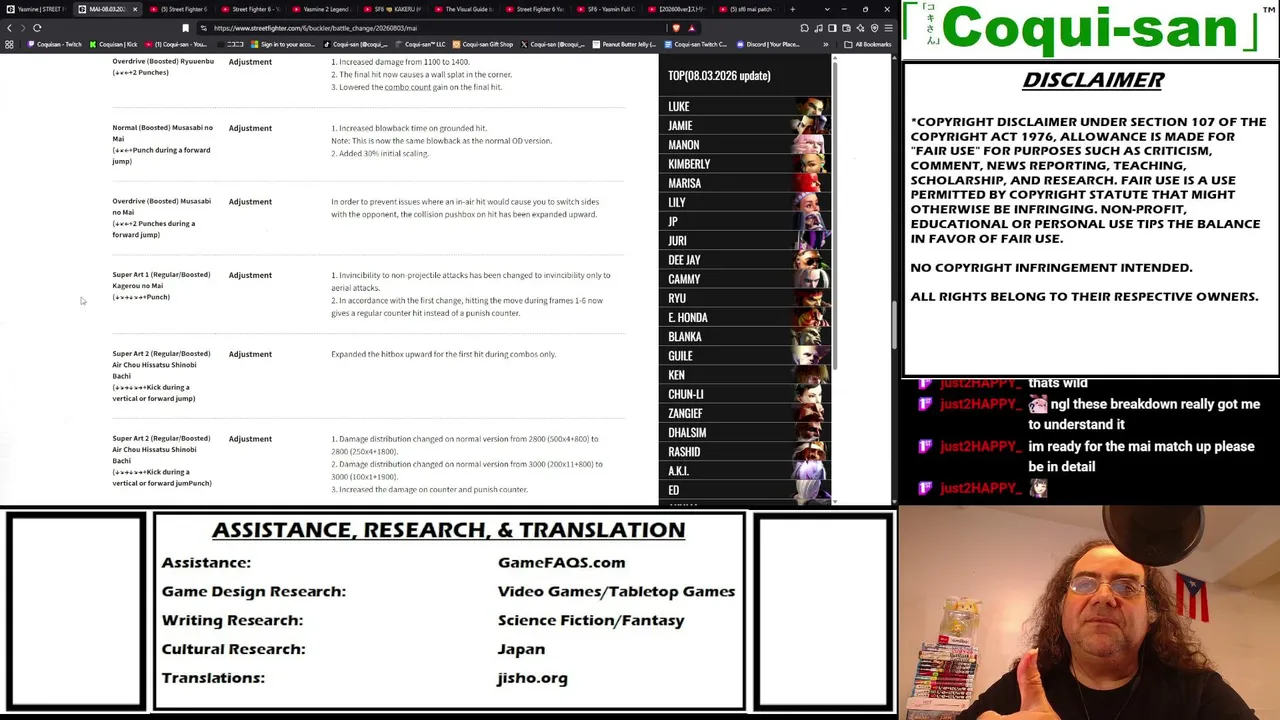Select MANON in the character list
This screenshot has width=1280, height=720.
coord(744,144)
